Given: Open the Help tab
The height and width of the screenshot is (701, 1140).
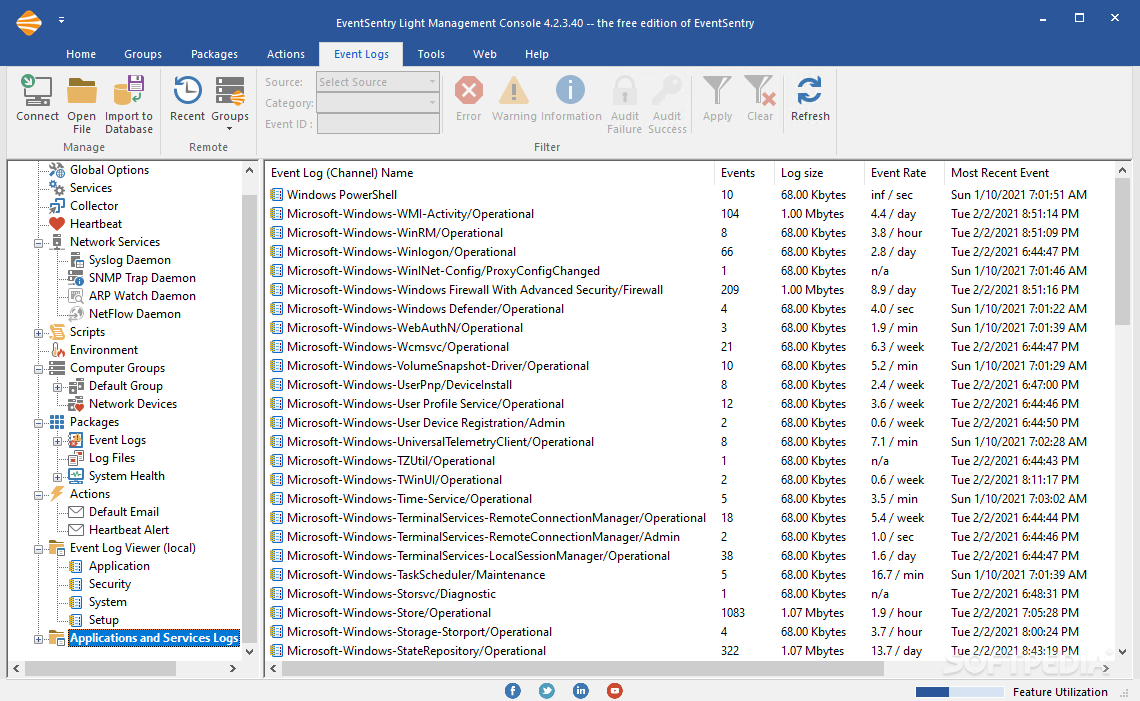Looking at the screenshot, I should [x=537, y=54].
